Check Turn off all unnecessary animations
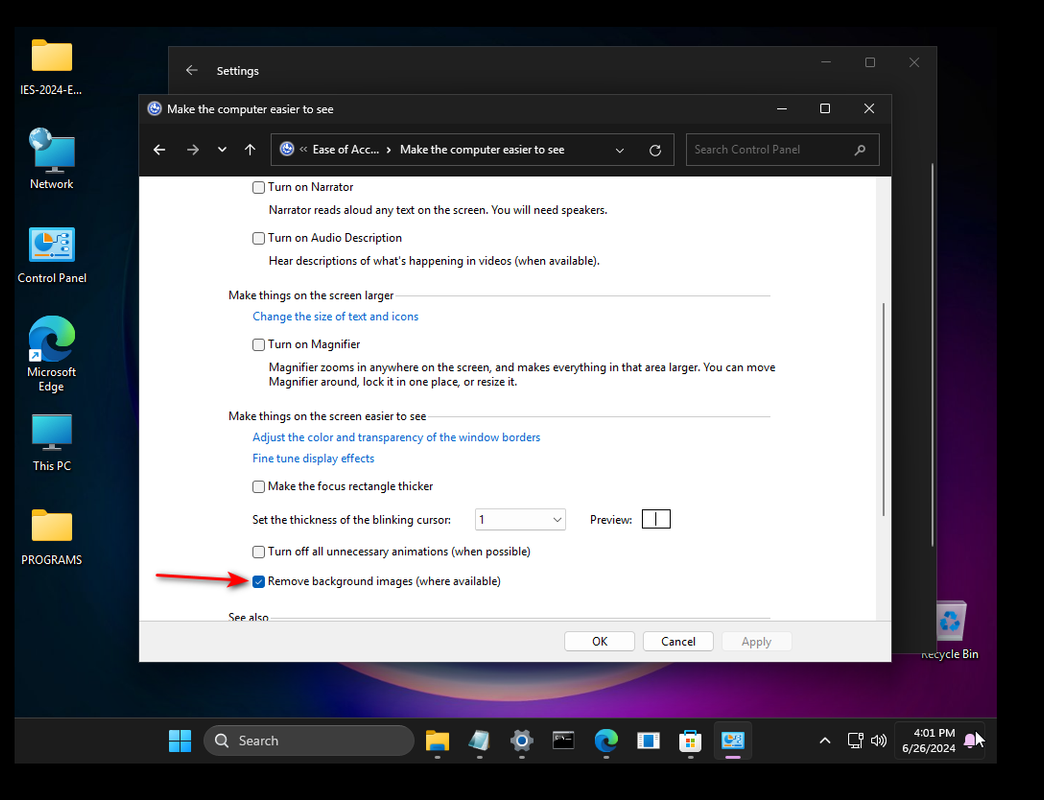This screenshot has width=1044, height=800. tap(258, 552)
